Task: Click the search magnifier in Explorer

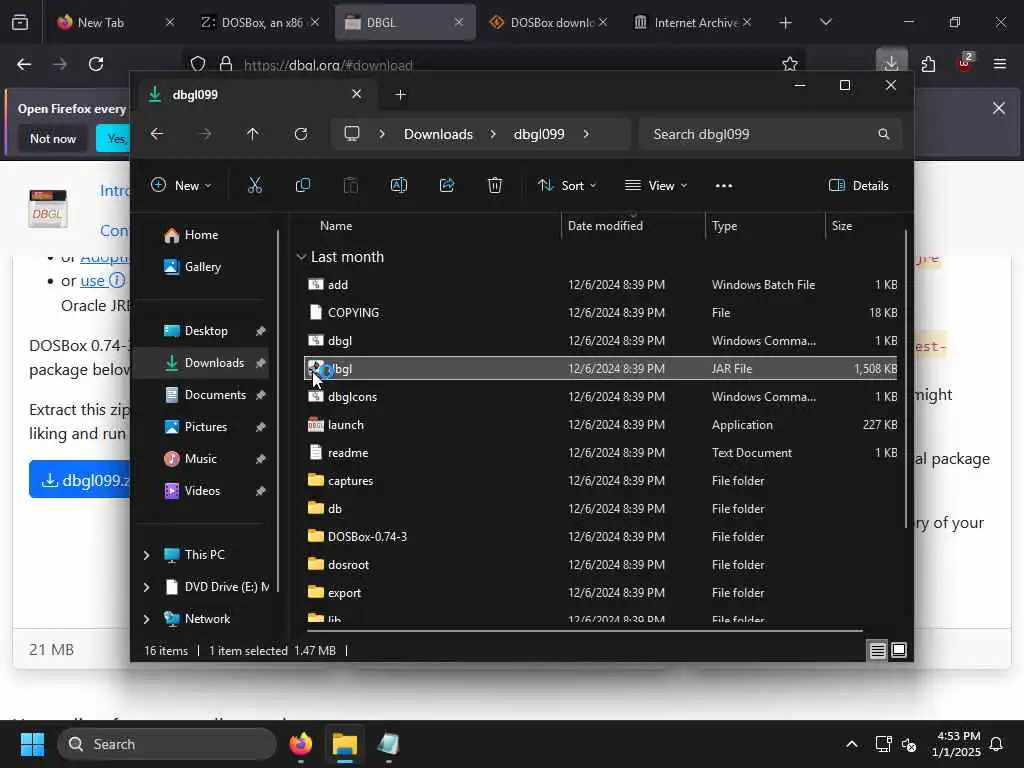Action: point(884,134)
